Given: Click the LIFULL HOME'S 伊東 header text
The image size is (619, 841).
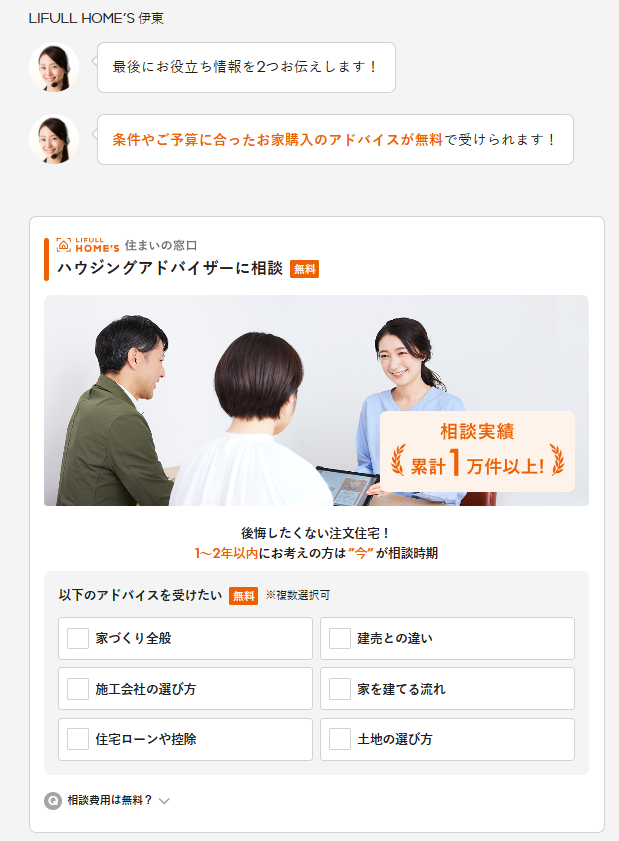Looking at the screenshot, I should (96, 18).
